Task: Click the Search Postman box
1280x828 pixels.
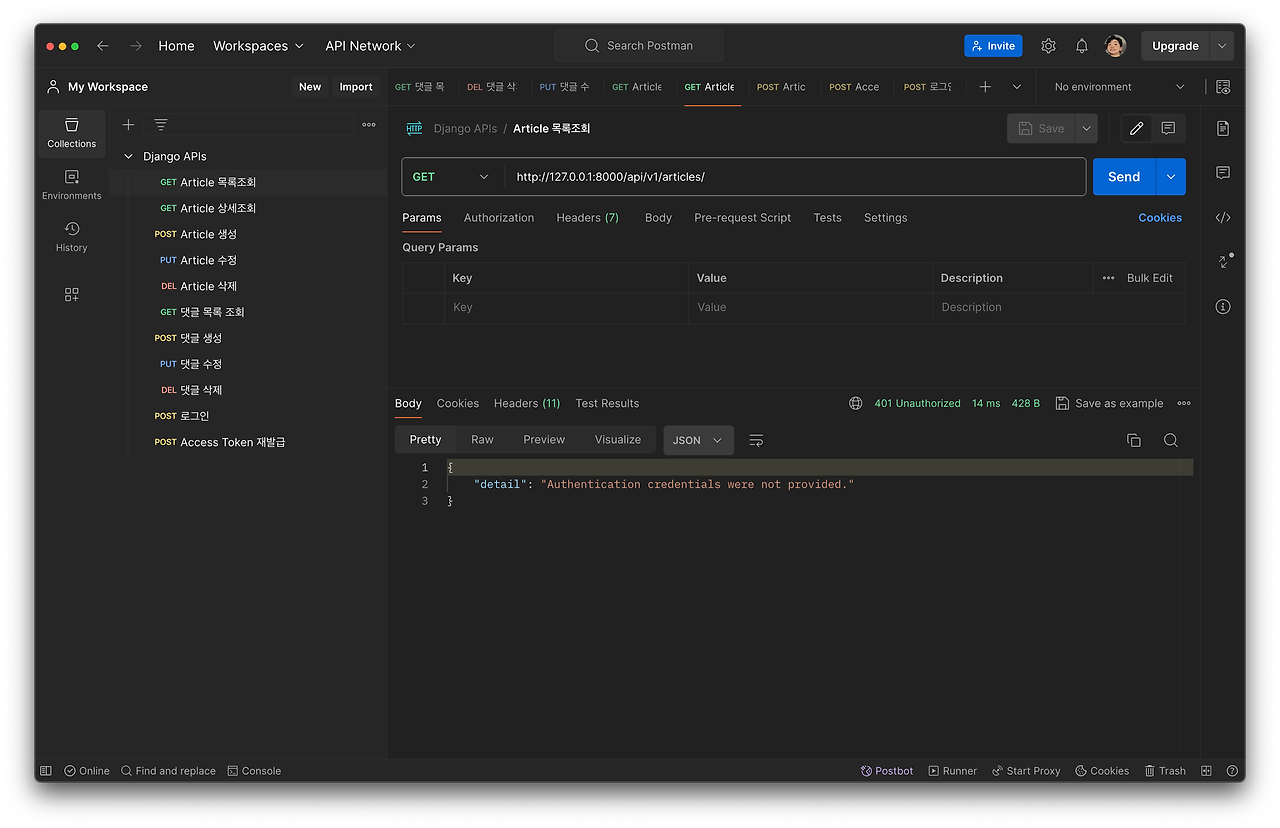Action: 639,46
